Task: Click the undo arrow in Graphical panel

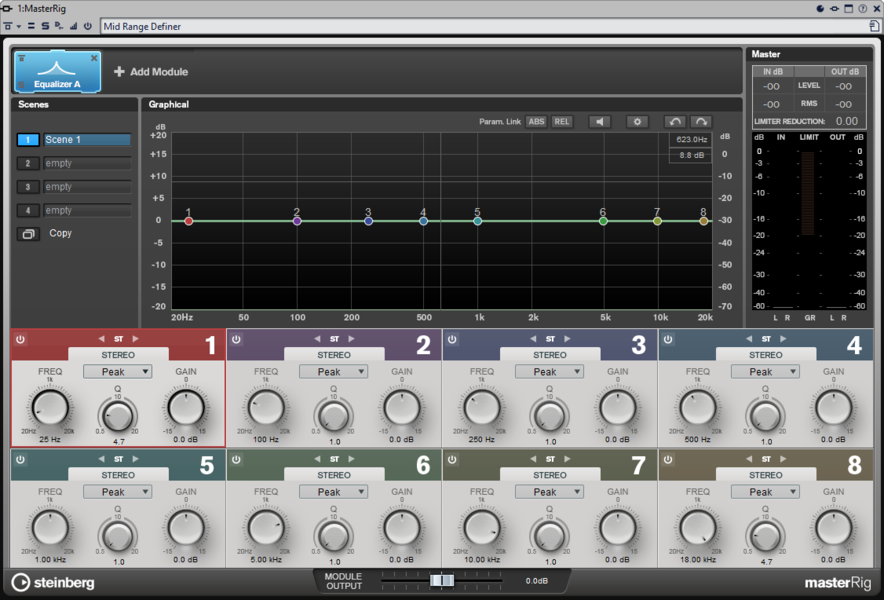Action: pyautogui.click(x=674, y=122)
